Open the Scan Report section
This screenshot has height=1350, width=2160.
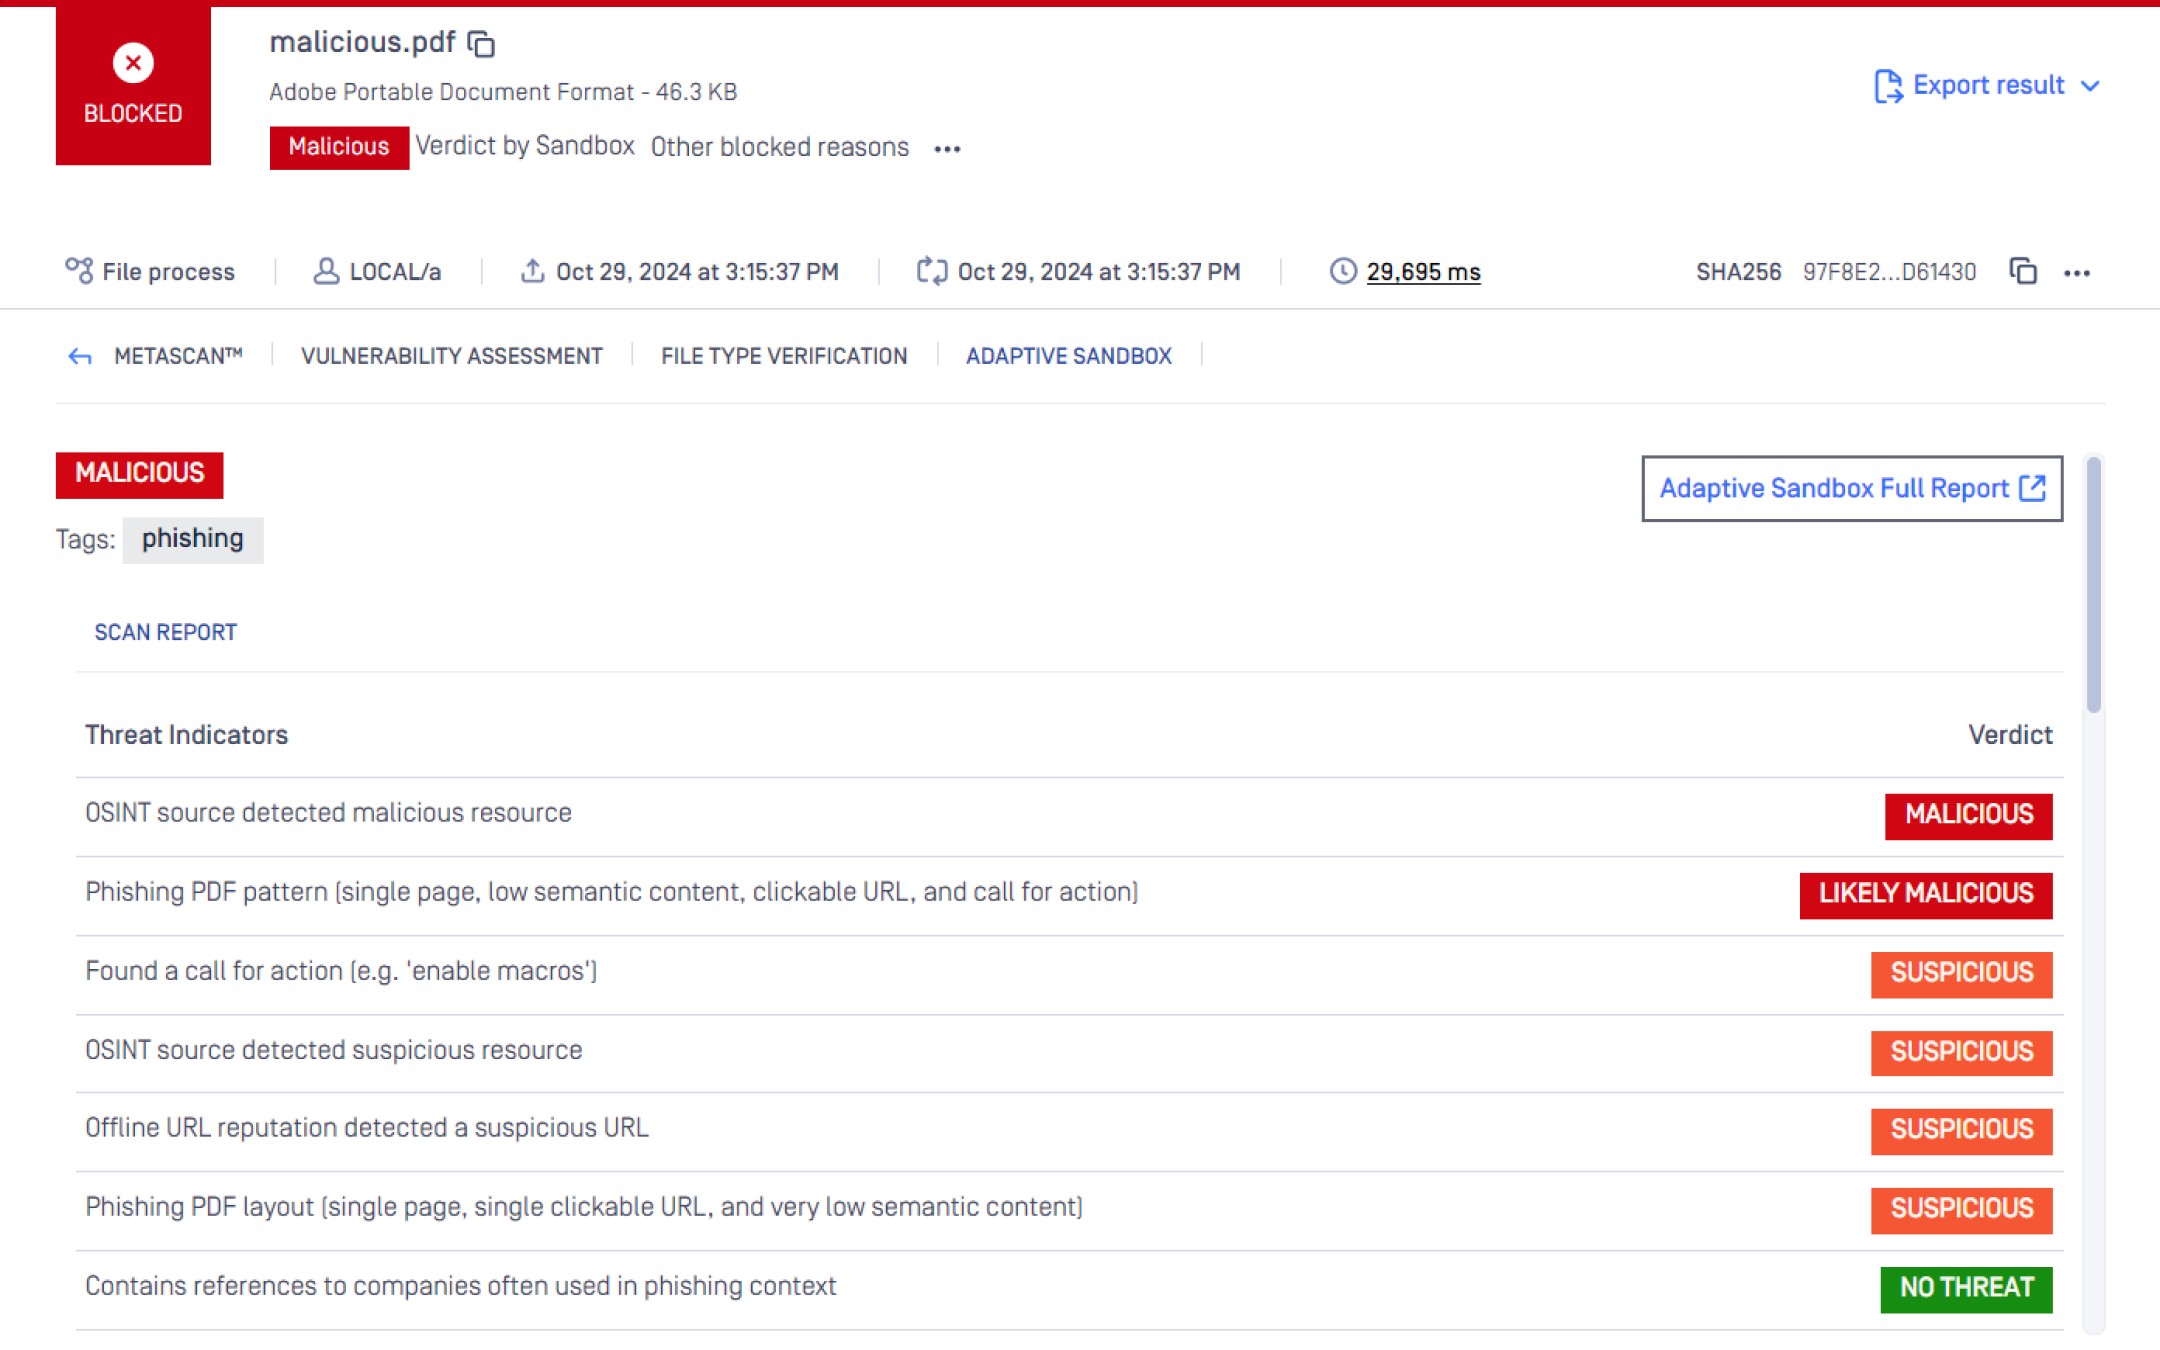click(x=165, y=631)
